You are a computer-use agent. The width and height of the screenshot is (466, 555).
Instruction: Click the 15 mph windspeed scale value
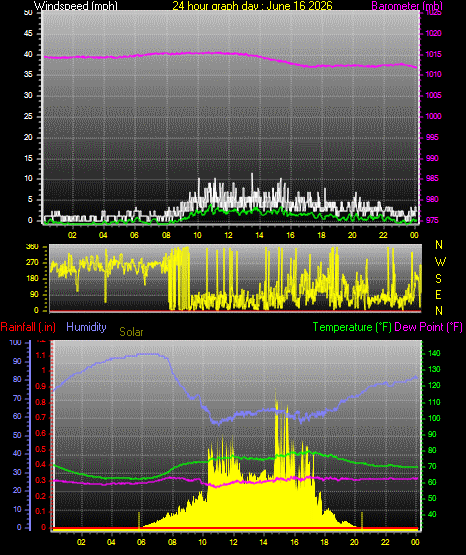28,158
